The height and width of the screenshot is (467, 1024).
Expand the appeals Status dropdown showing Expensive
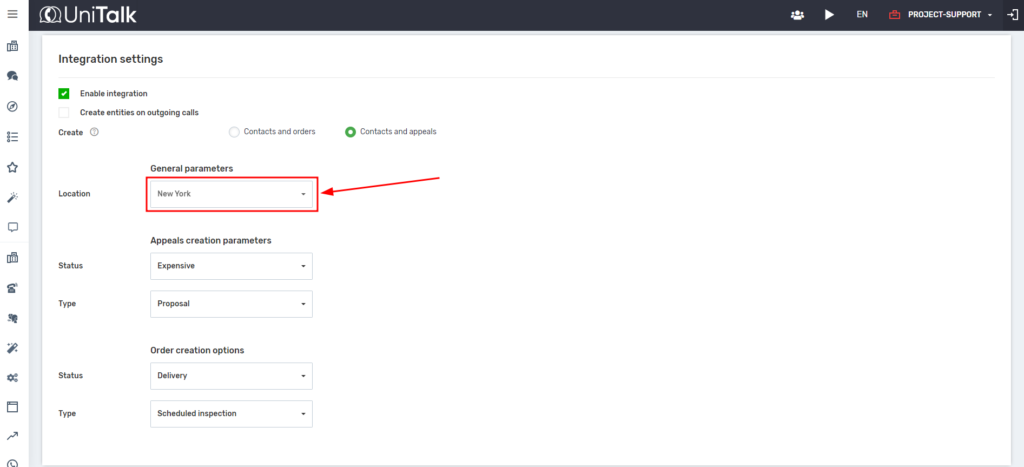[231, 266]
